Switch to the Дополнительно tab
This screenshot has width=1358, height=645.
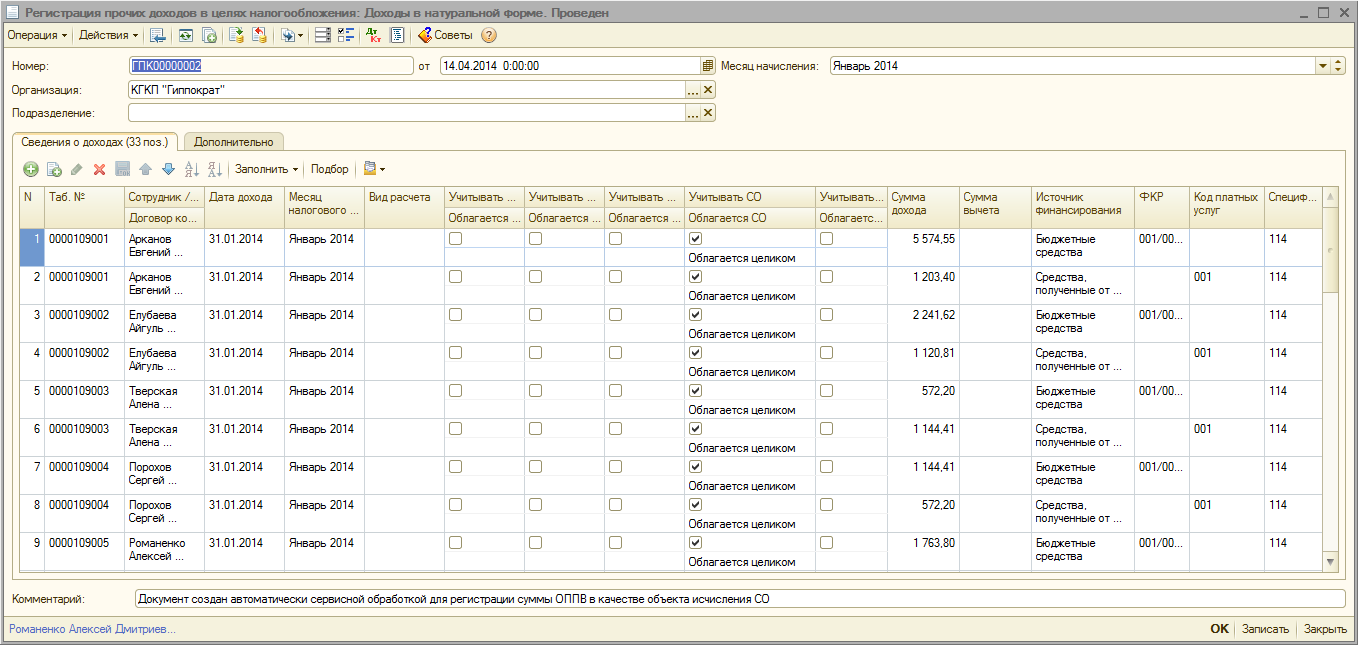pyautogui.click(x=234, y=142)
